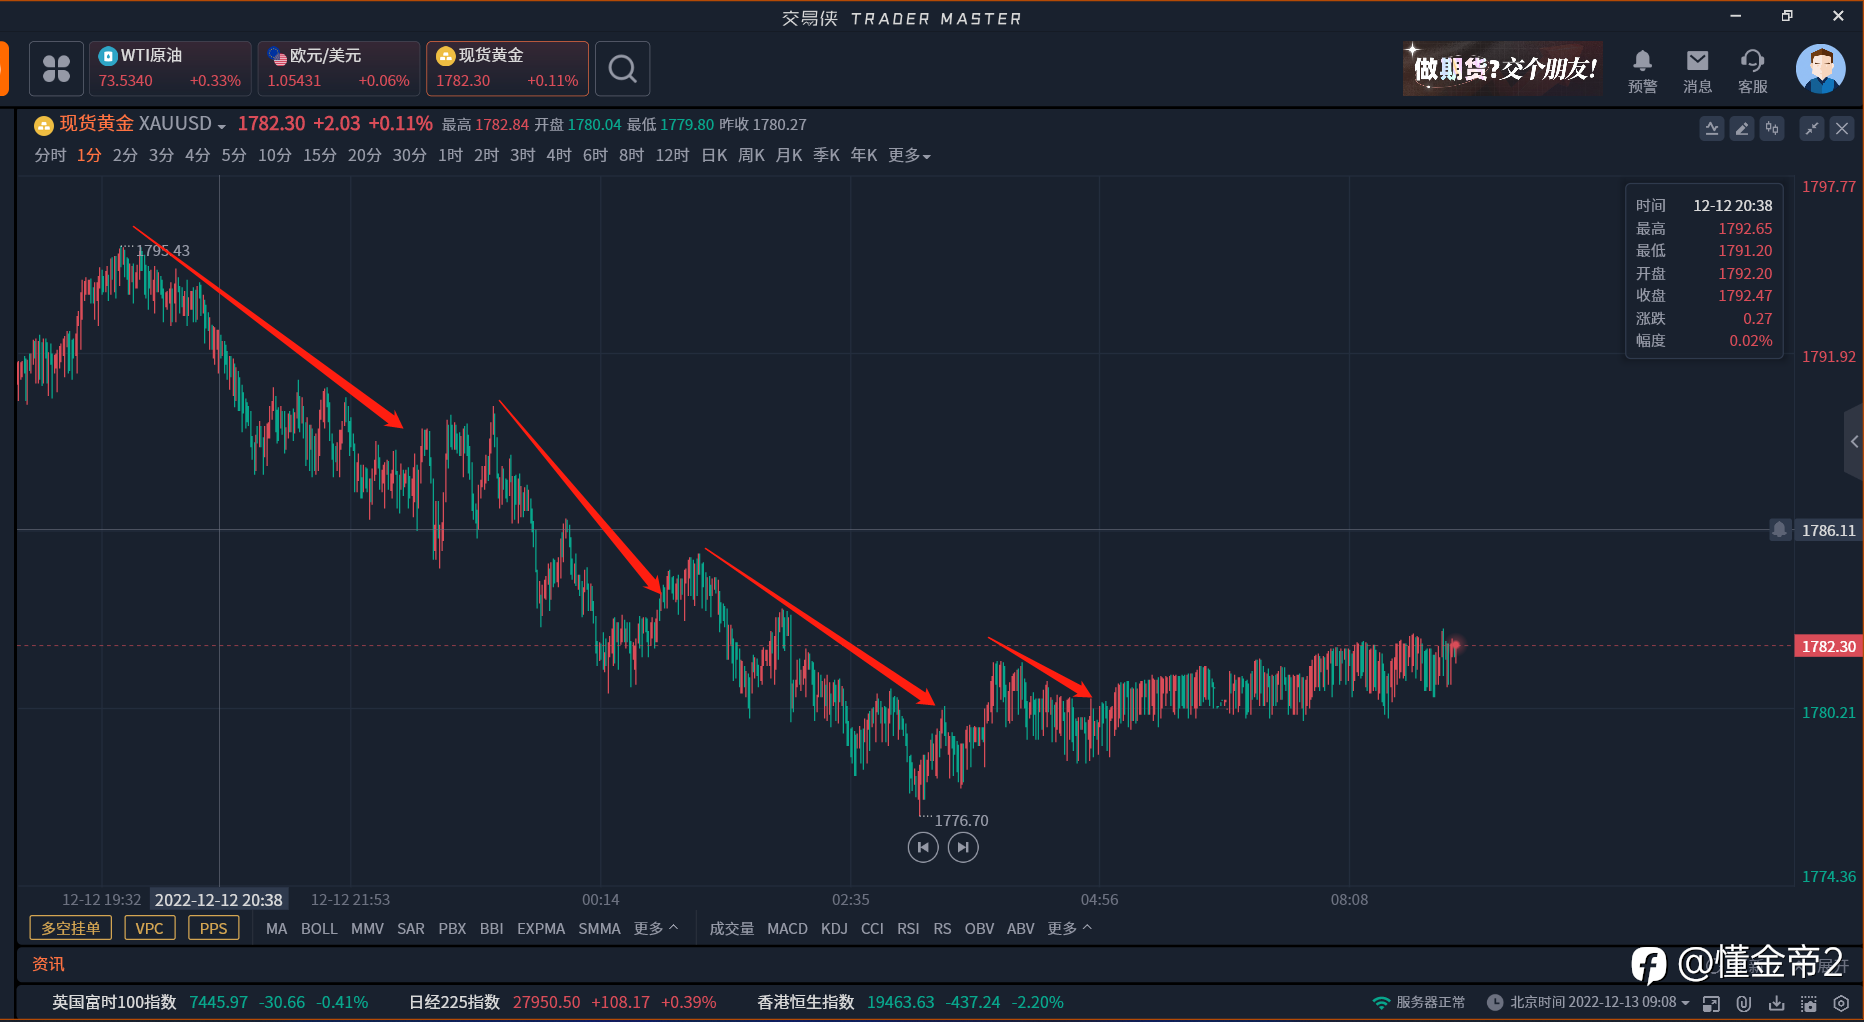Step to next candle button
This screenshot has height=1022, width=1864.
click(963, 847)
